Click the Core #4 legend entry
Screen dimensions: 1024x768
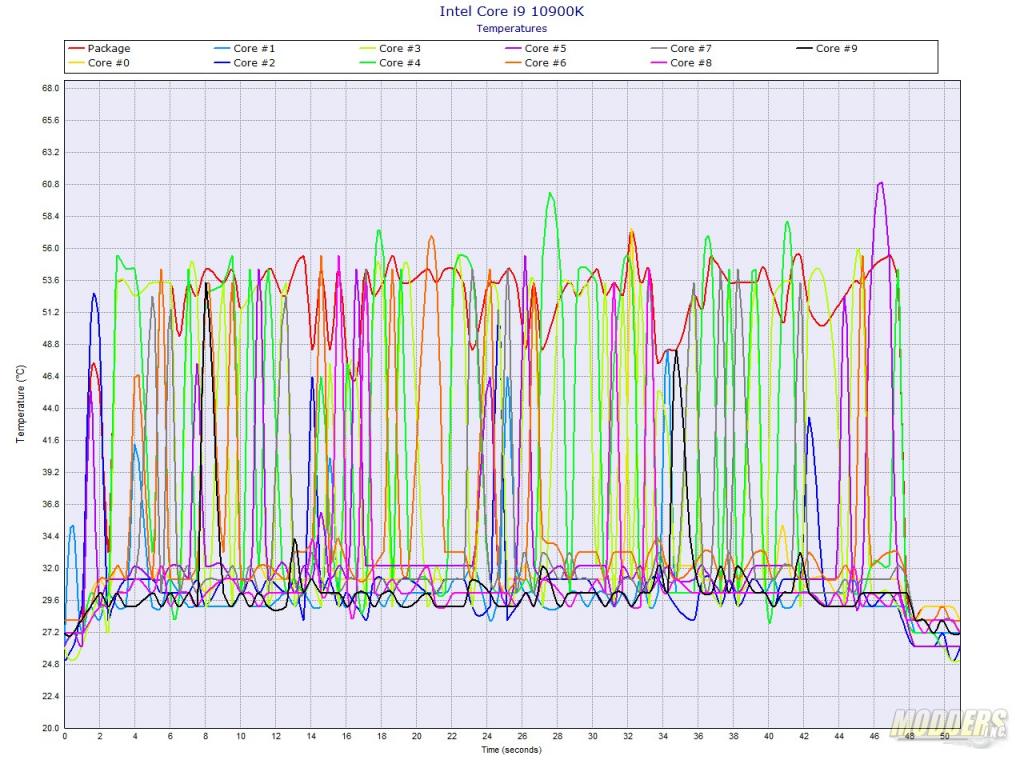click(x=390, y=63)
